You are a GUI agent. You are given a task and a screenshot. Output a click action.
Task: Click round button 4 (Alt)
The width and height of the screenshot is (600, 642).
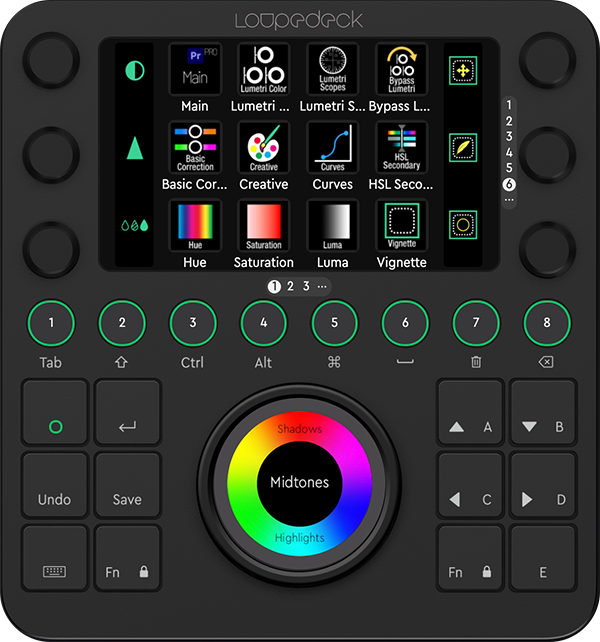pos(264,323)
